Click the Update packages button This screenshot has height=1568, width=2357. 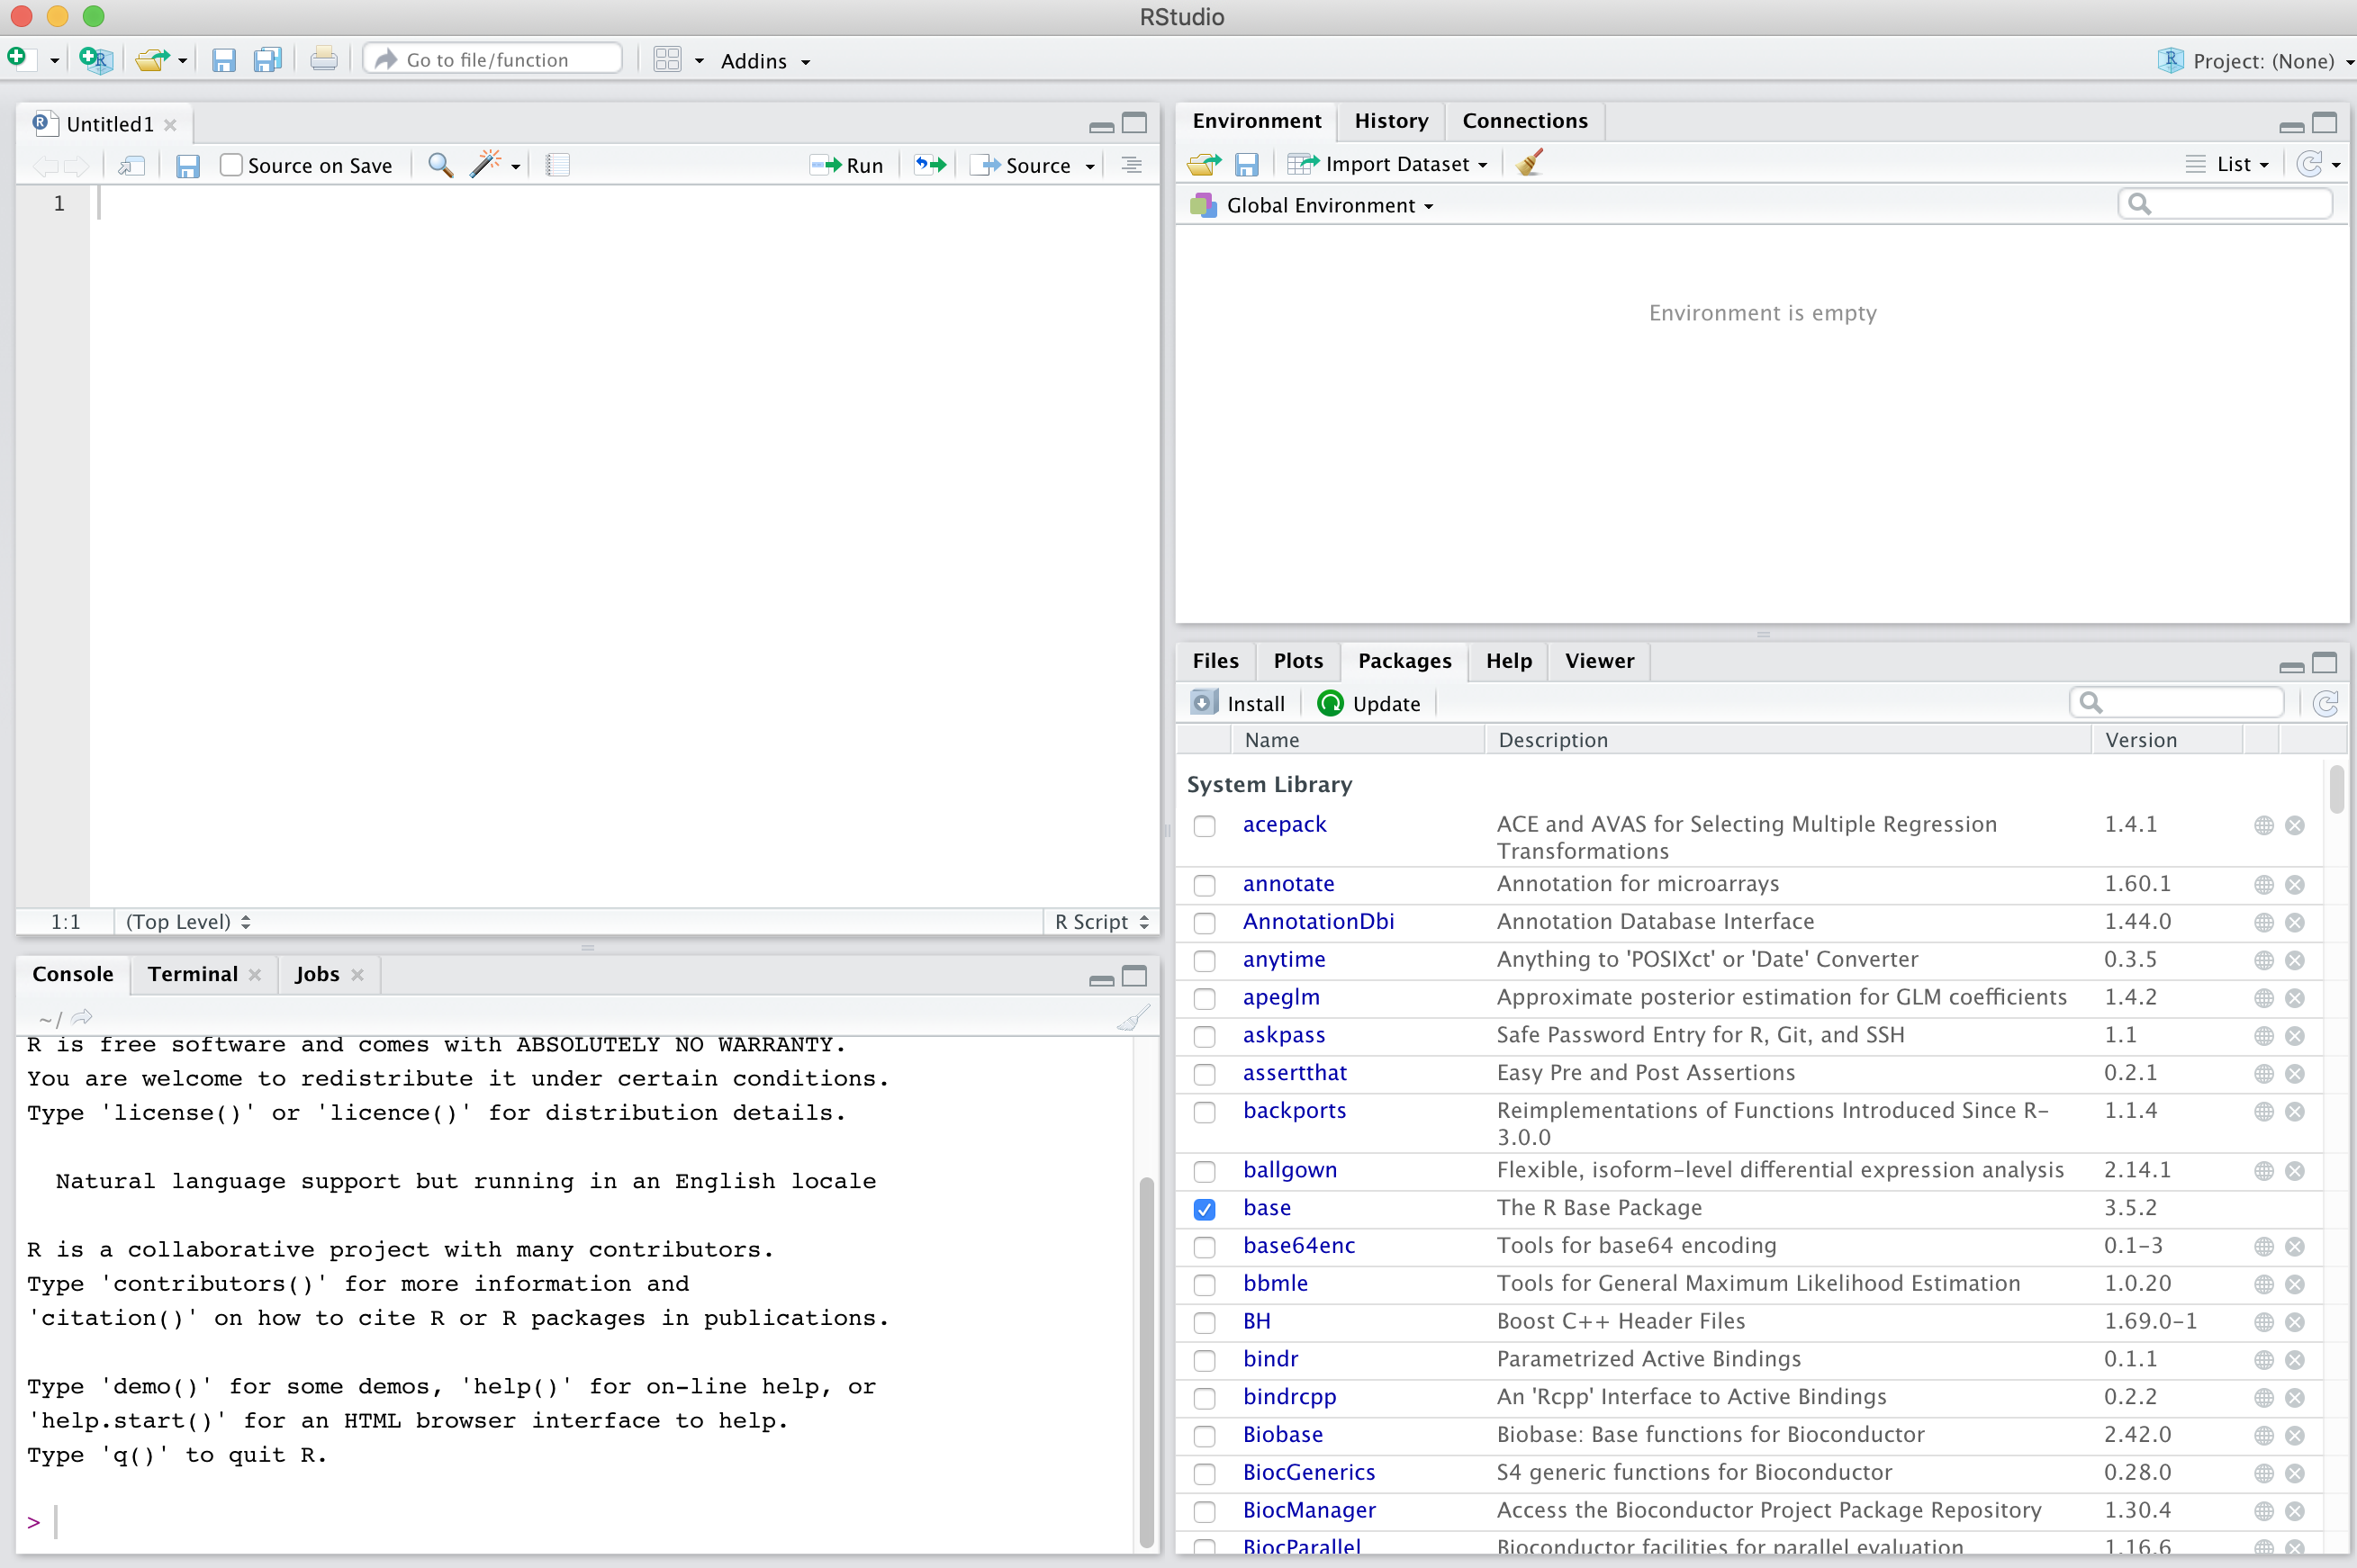pyautogui.click(x=1369, y=704)
